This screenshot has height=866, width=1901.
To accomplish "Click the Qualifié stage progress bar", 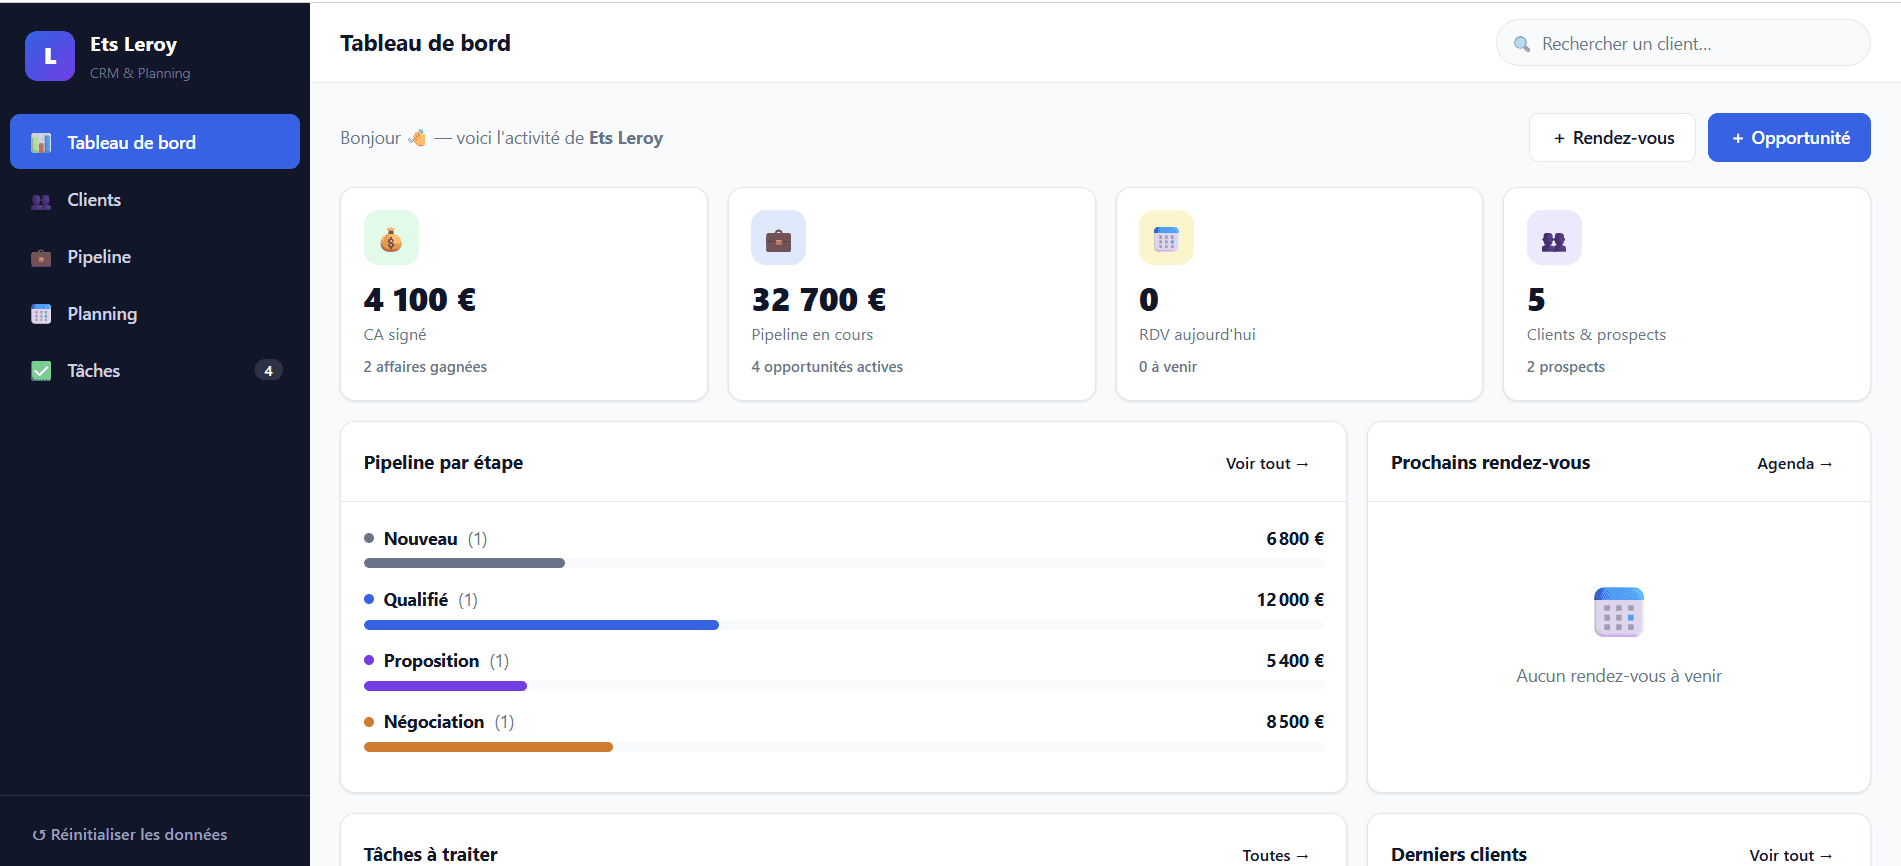I will (x=843, y=625).
